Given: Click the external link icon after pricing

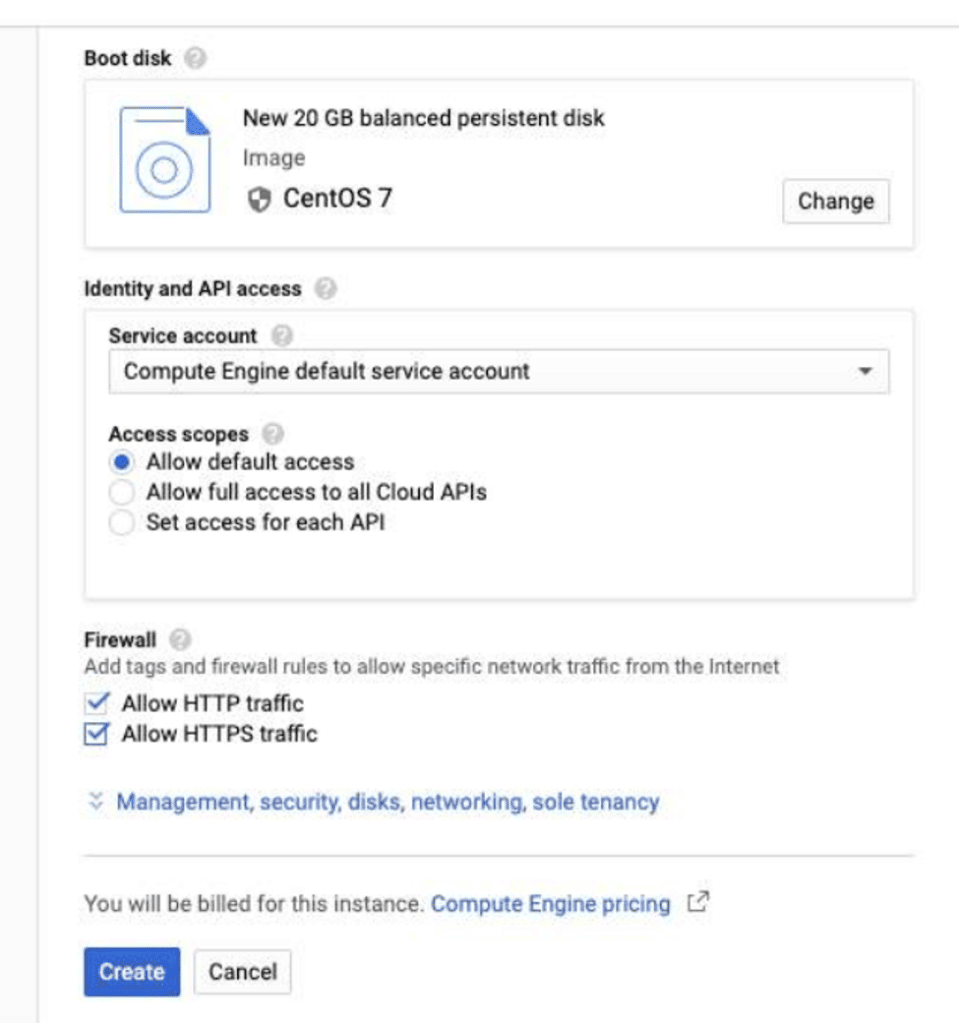Looking at the screenshot, I should click(698, 903).
